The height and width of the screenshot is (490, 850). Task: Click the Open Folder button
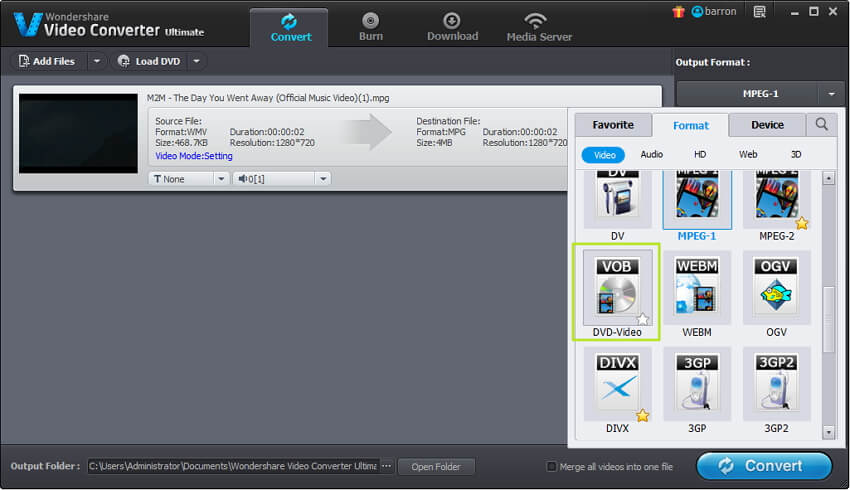point(436,467)
